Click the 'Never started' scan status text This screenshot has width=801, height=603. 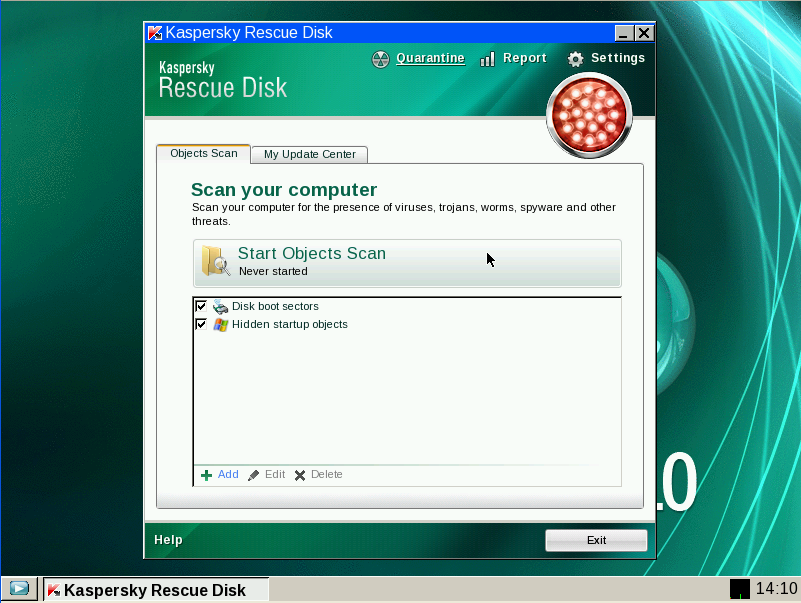point(273,271)
